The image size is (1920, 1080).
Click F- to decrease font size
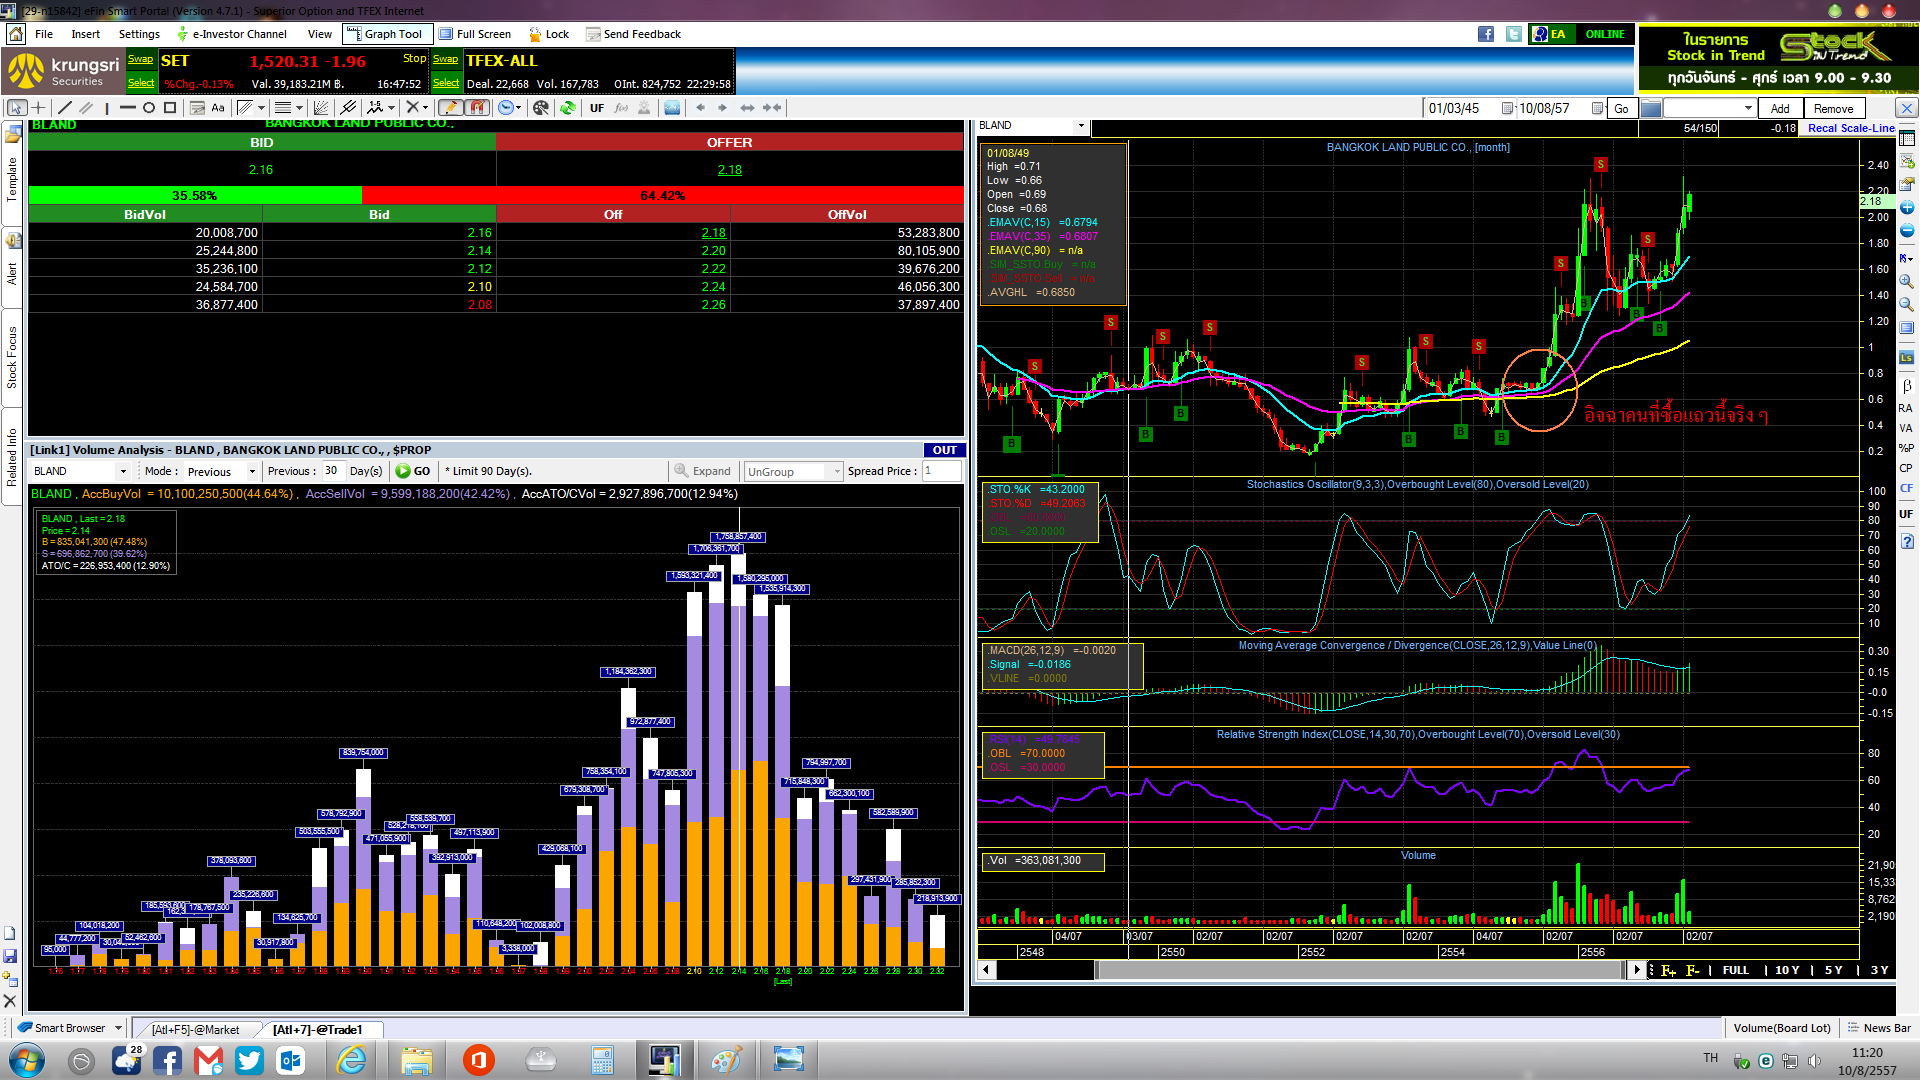[1692, 970]
